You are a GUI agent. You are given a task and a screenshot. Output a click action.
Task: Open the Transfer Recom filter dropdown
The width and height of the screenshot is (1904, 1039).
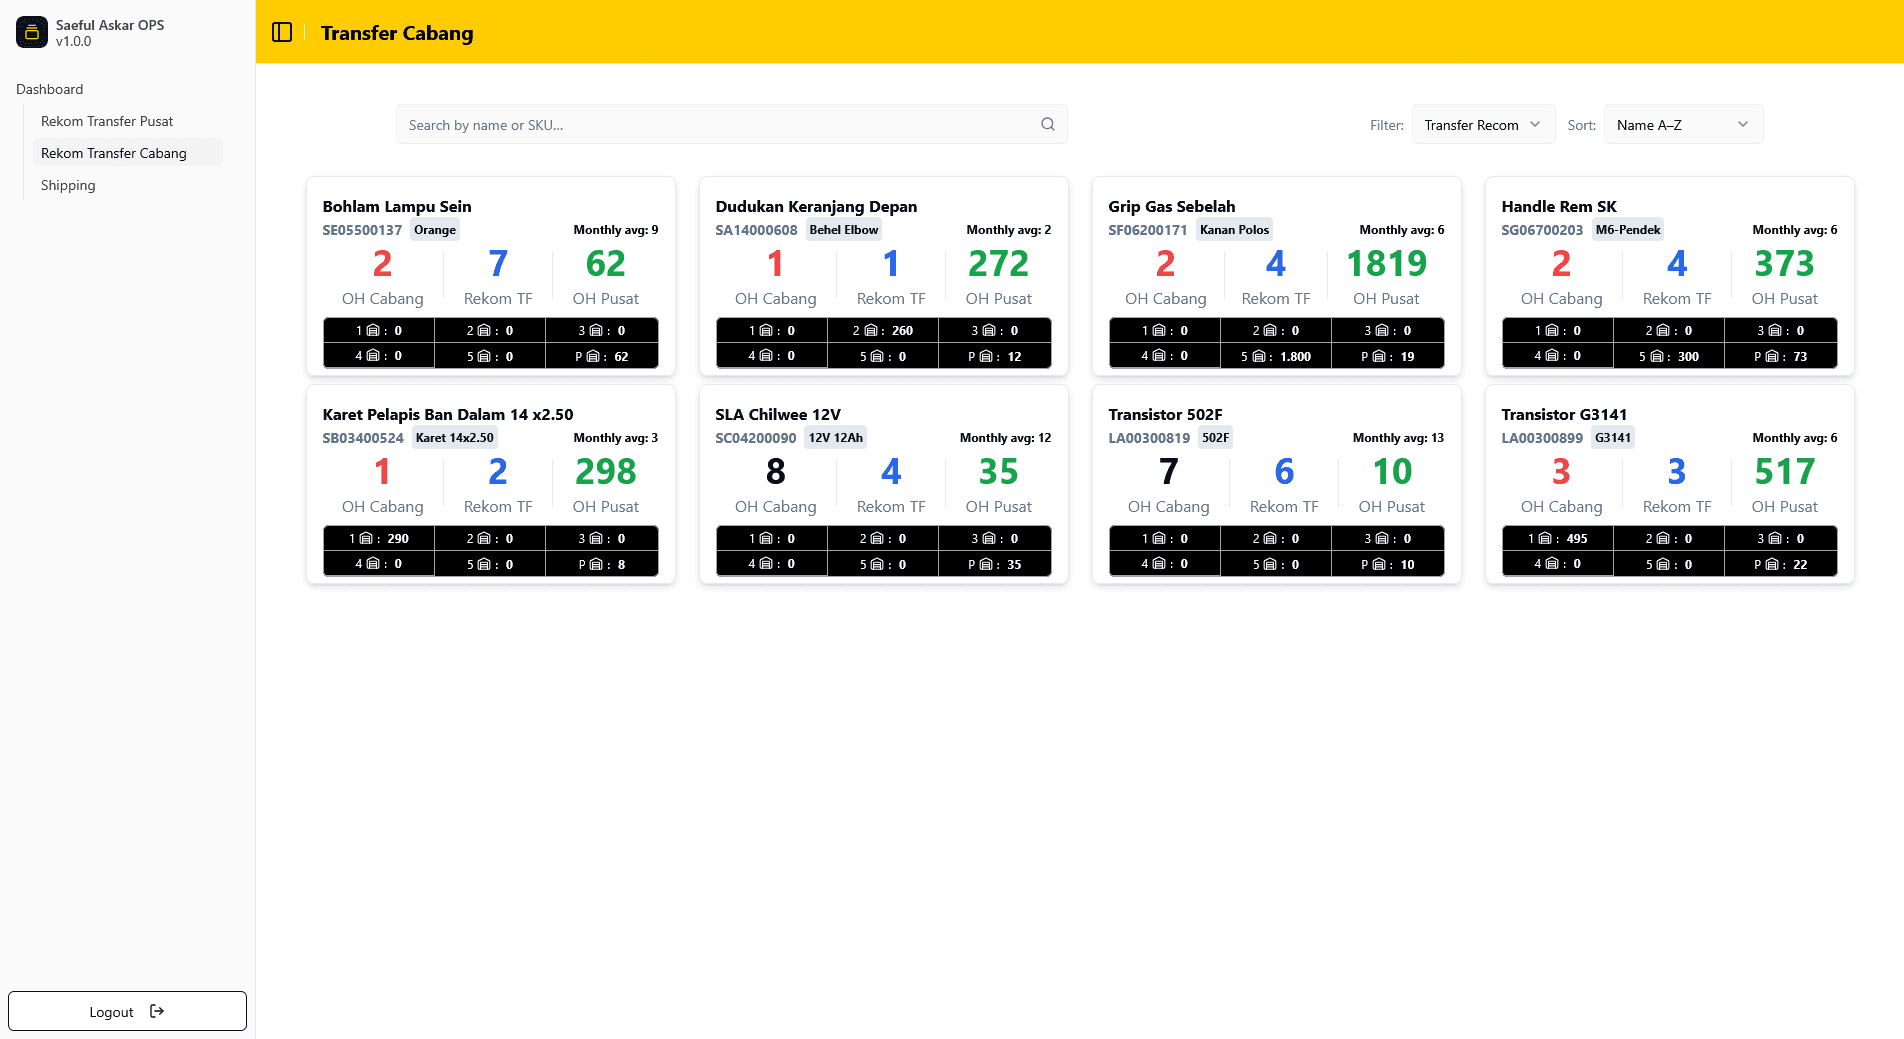[x=1482, y=125]
